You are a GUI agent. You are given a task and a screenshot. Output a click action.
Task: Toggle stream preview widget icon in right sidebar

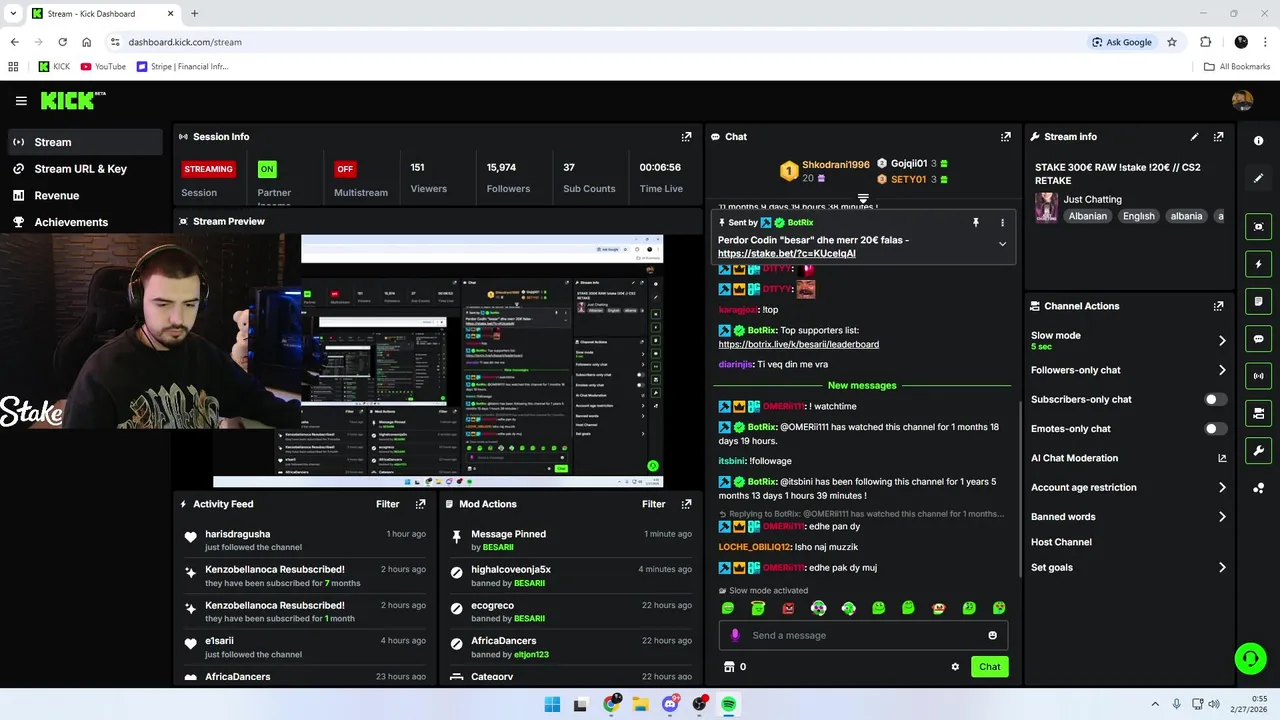pos(1259,227)
